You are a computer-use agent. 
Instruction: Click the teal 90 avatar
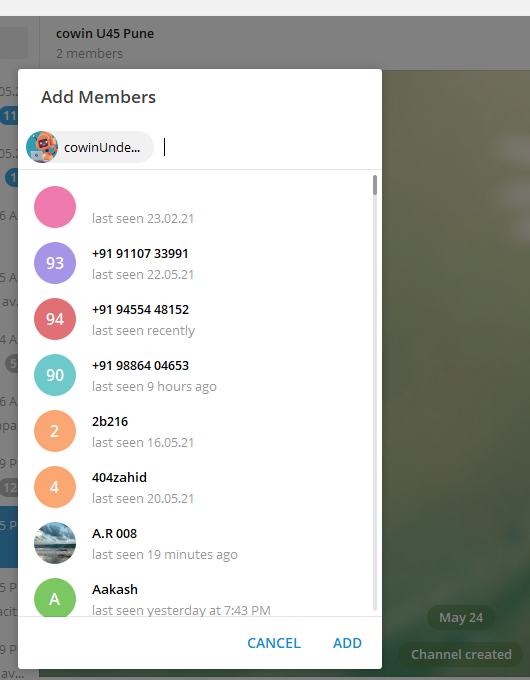click(55, 375)
